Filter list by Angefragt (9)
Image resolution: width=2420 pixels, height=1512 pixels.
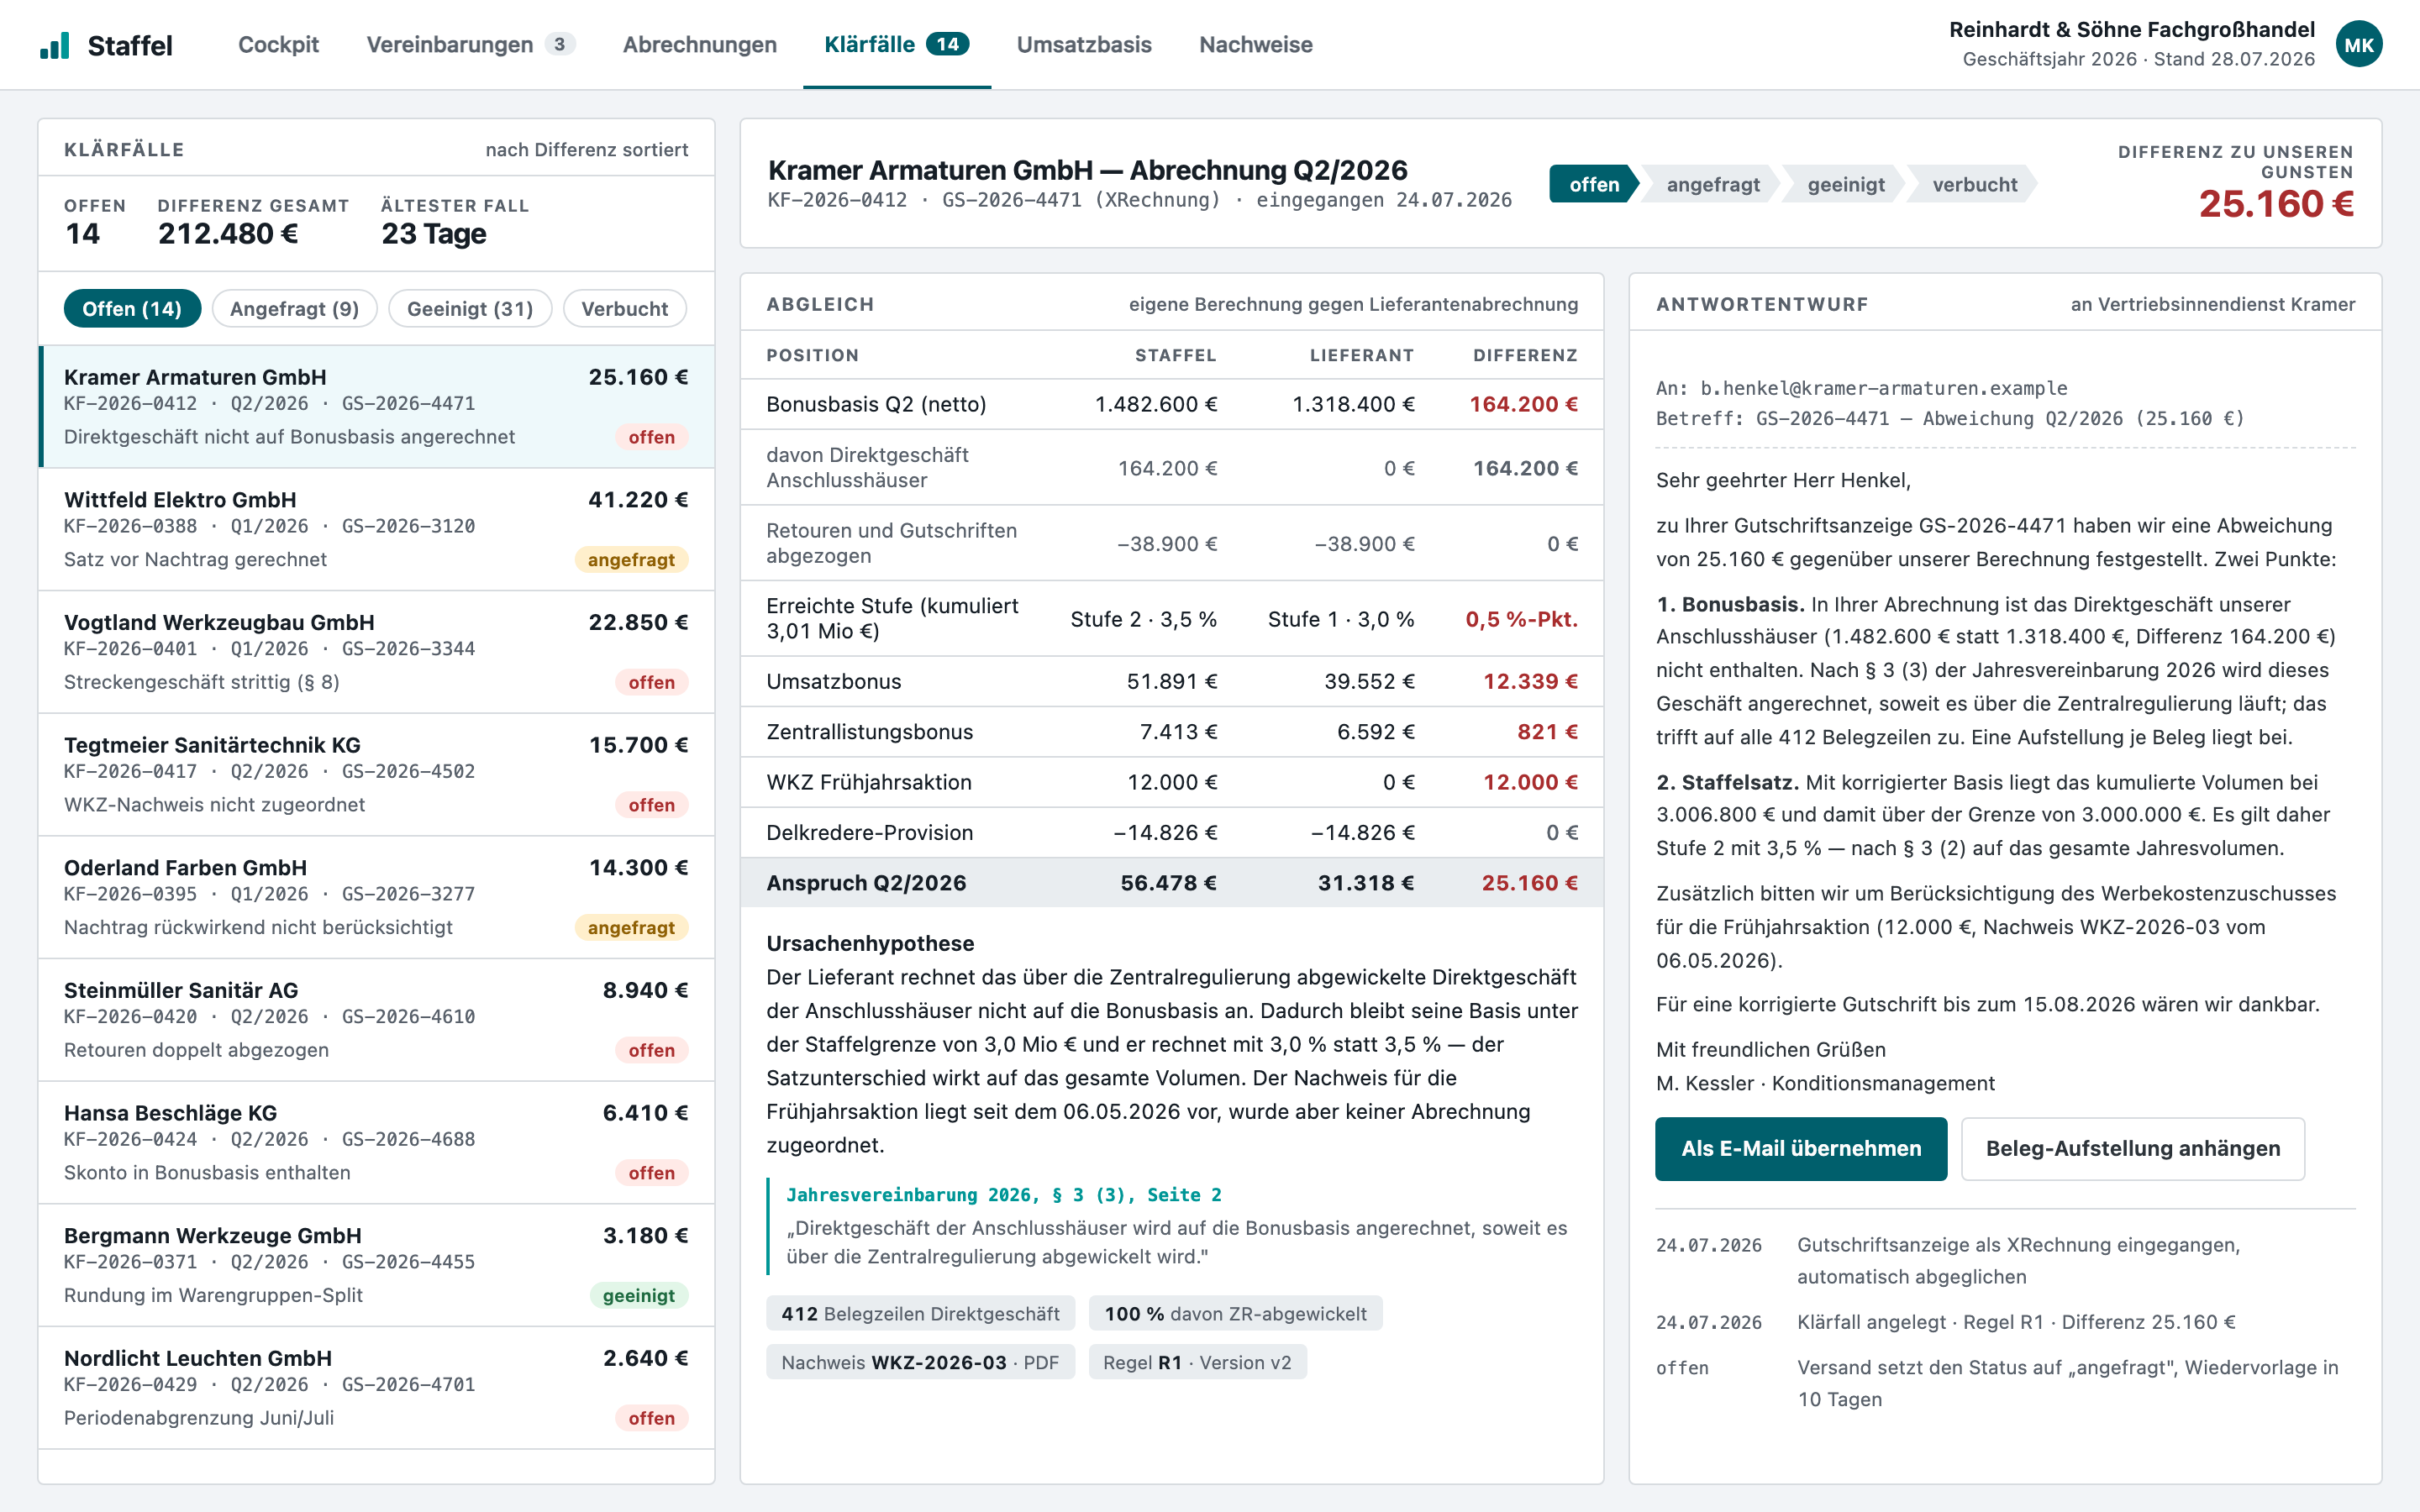point(294,309)
